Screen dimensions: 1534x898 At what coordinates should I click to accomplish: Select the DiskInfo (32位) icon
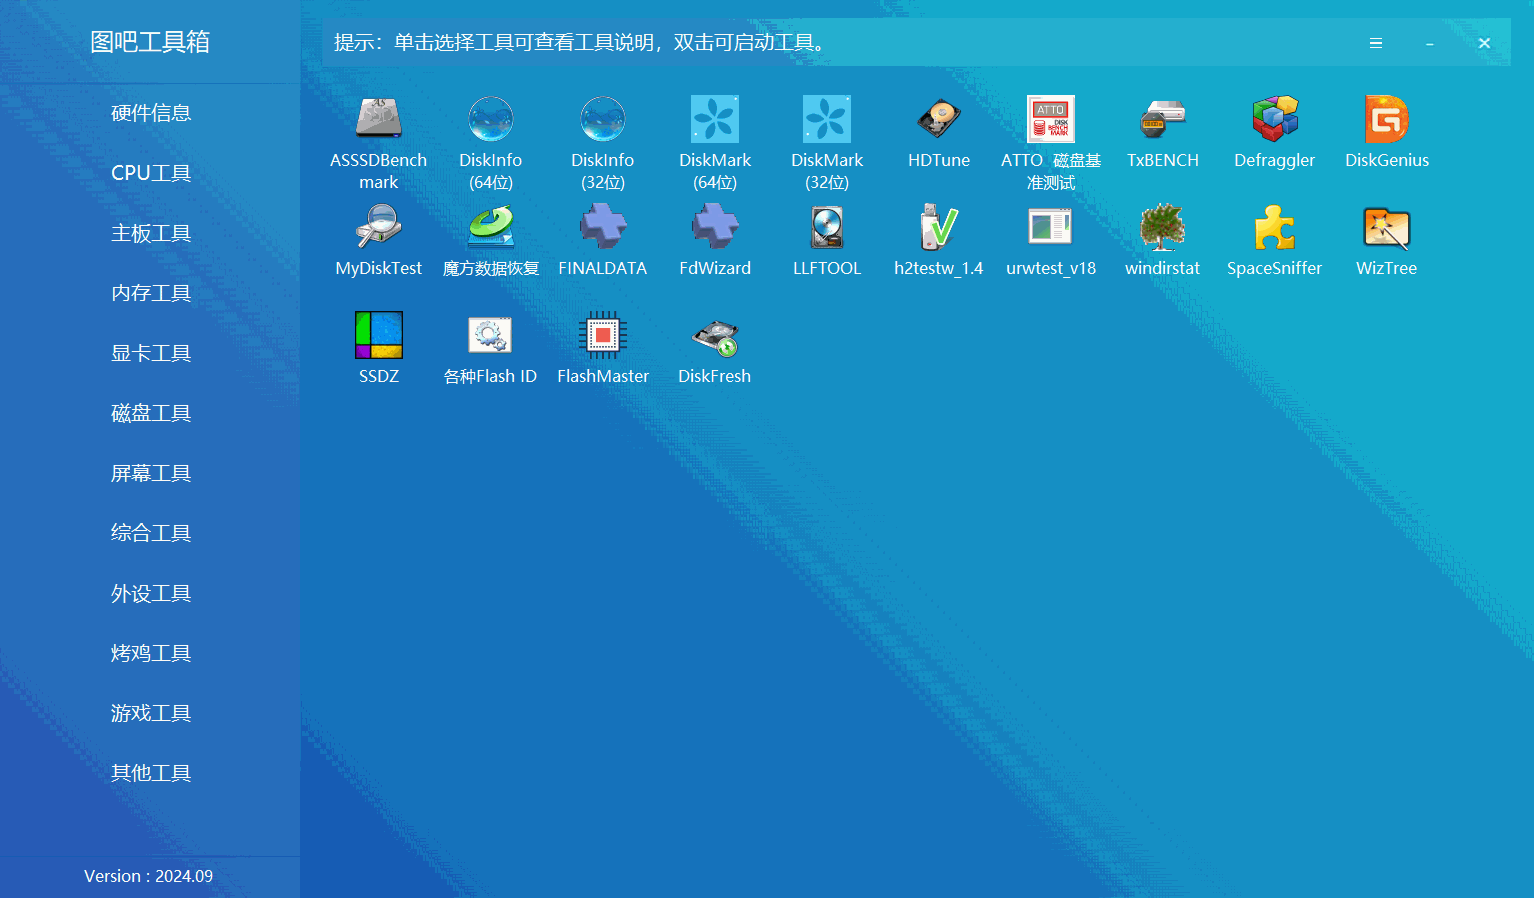pos(603,119)
